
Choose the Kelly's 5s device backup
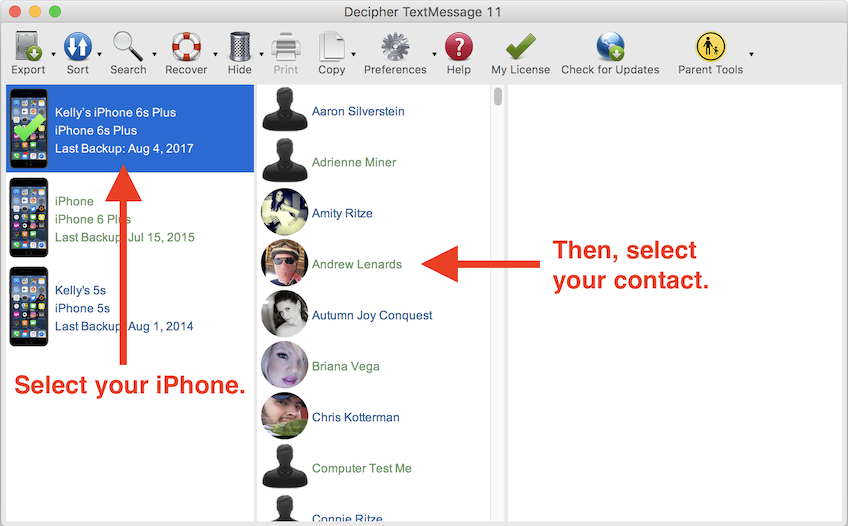(x=130, y=308)
